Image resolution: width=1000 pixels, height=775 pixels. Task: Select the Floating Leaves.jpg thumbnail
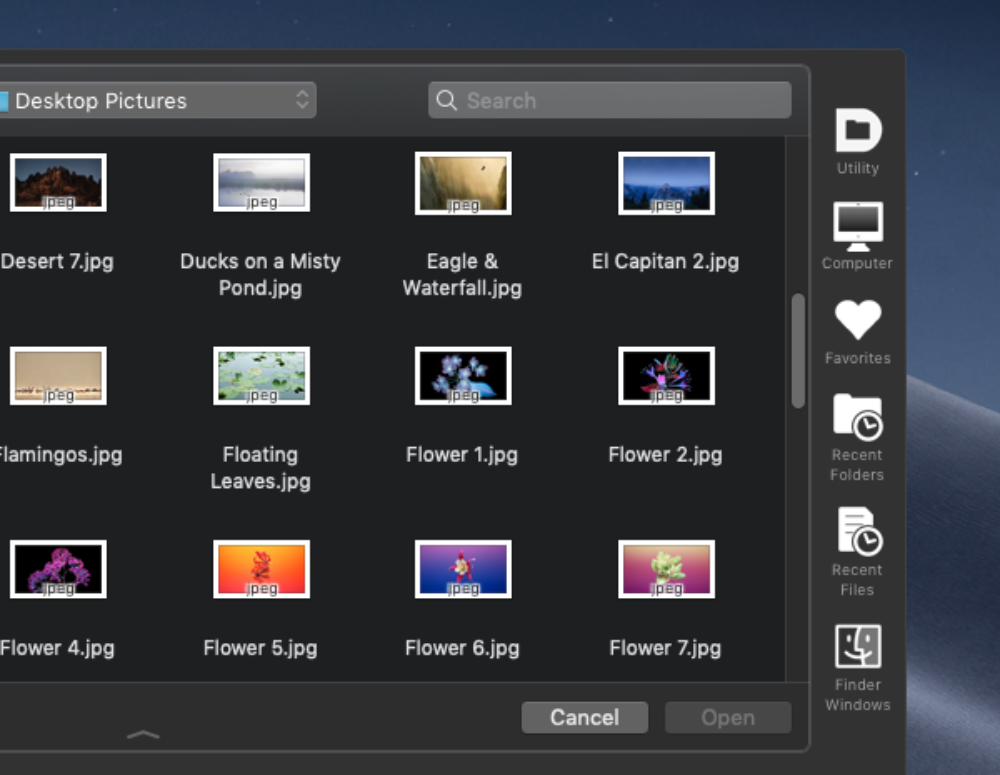click(261, 375)
